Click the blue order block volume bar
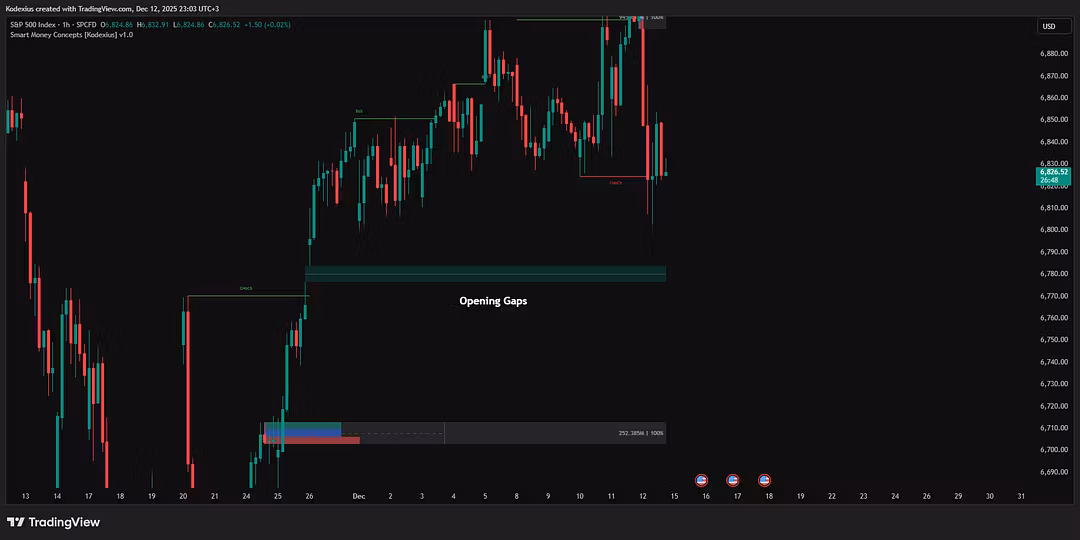1080x540 pixels. 302,428
